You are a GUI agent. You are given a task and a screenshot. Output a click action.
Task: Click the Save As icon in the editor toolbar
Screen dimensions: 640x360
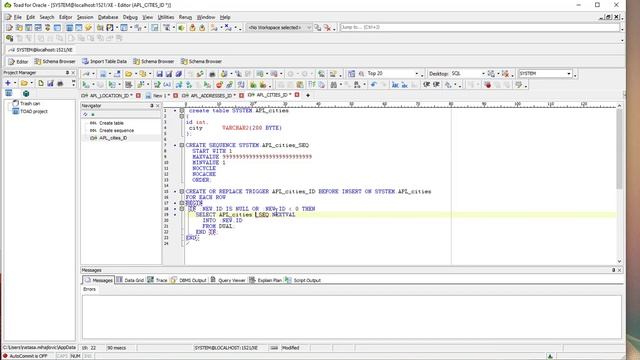169,74
